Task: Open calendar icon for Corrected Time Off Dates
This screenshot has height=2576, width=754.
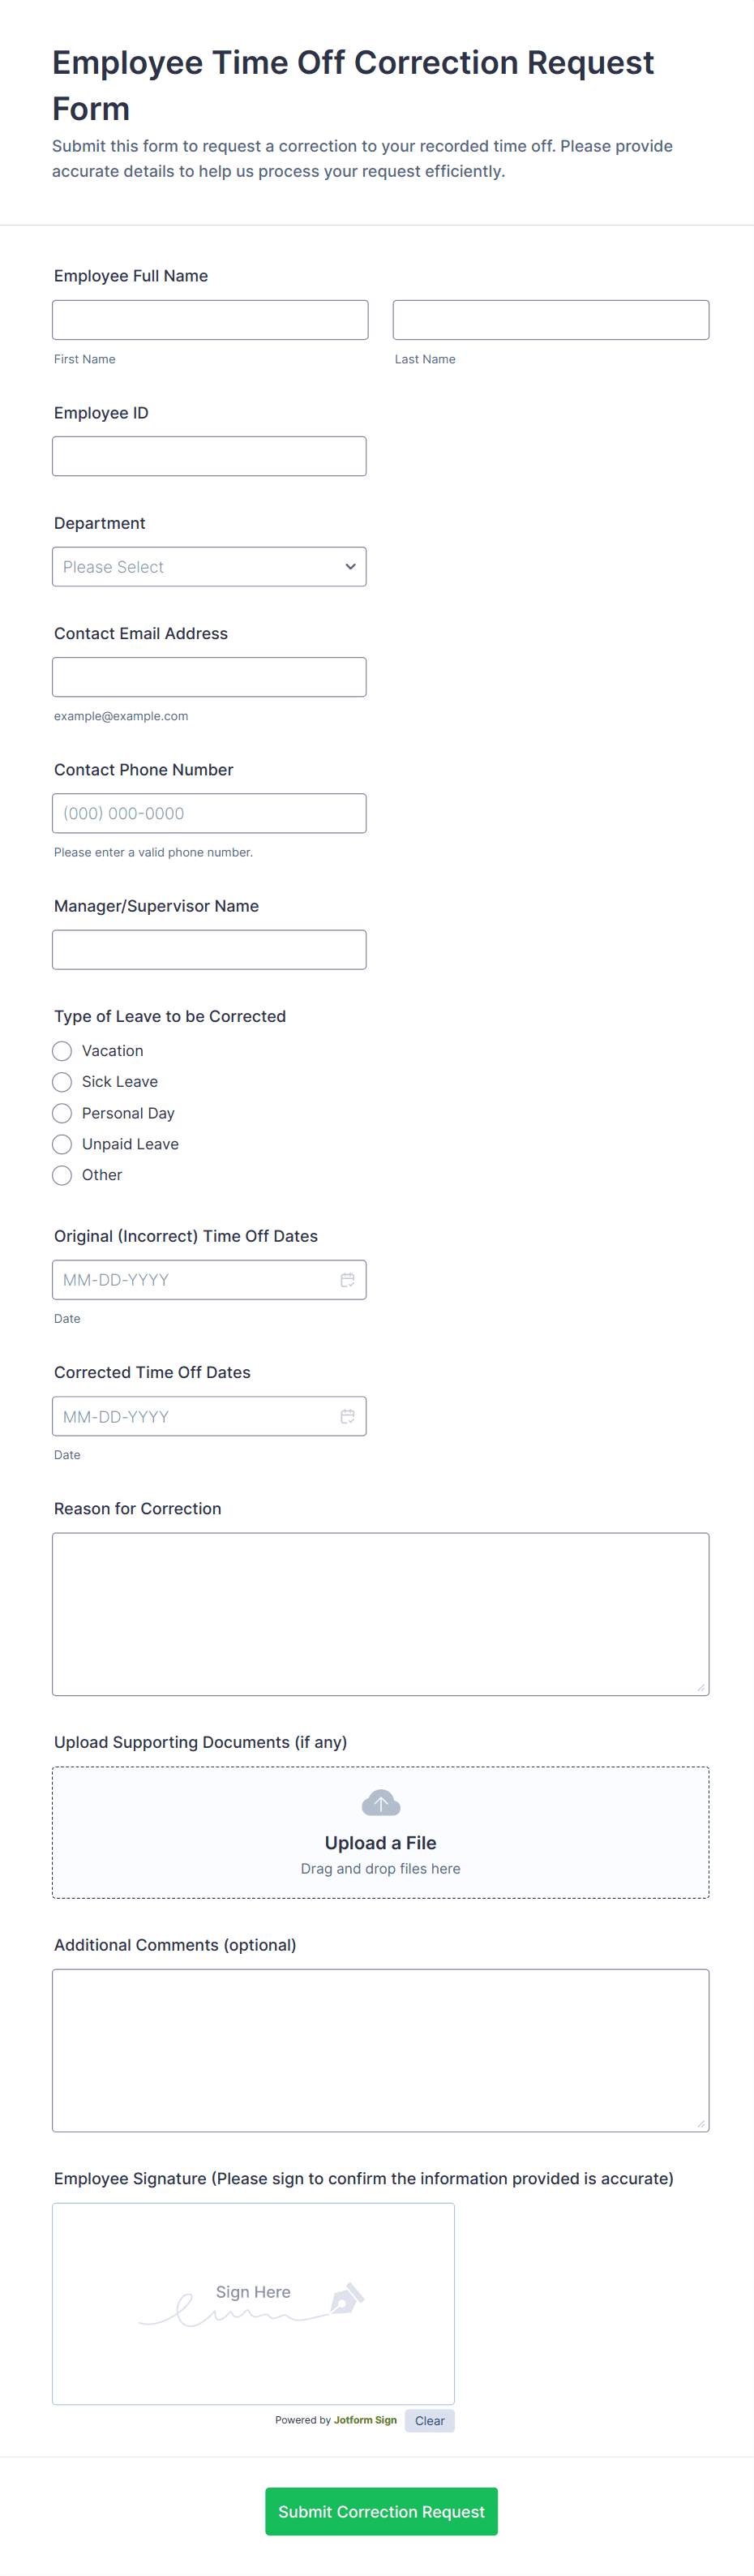Action: (347, 1416)
